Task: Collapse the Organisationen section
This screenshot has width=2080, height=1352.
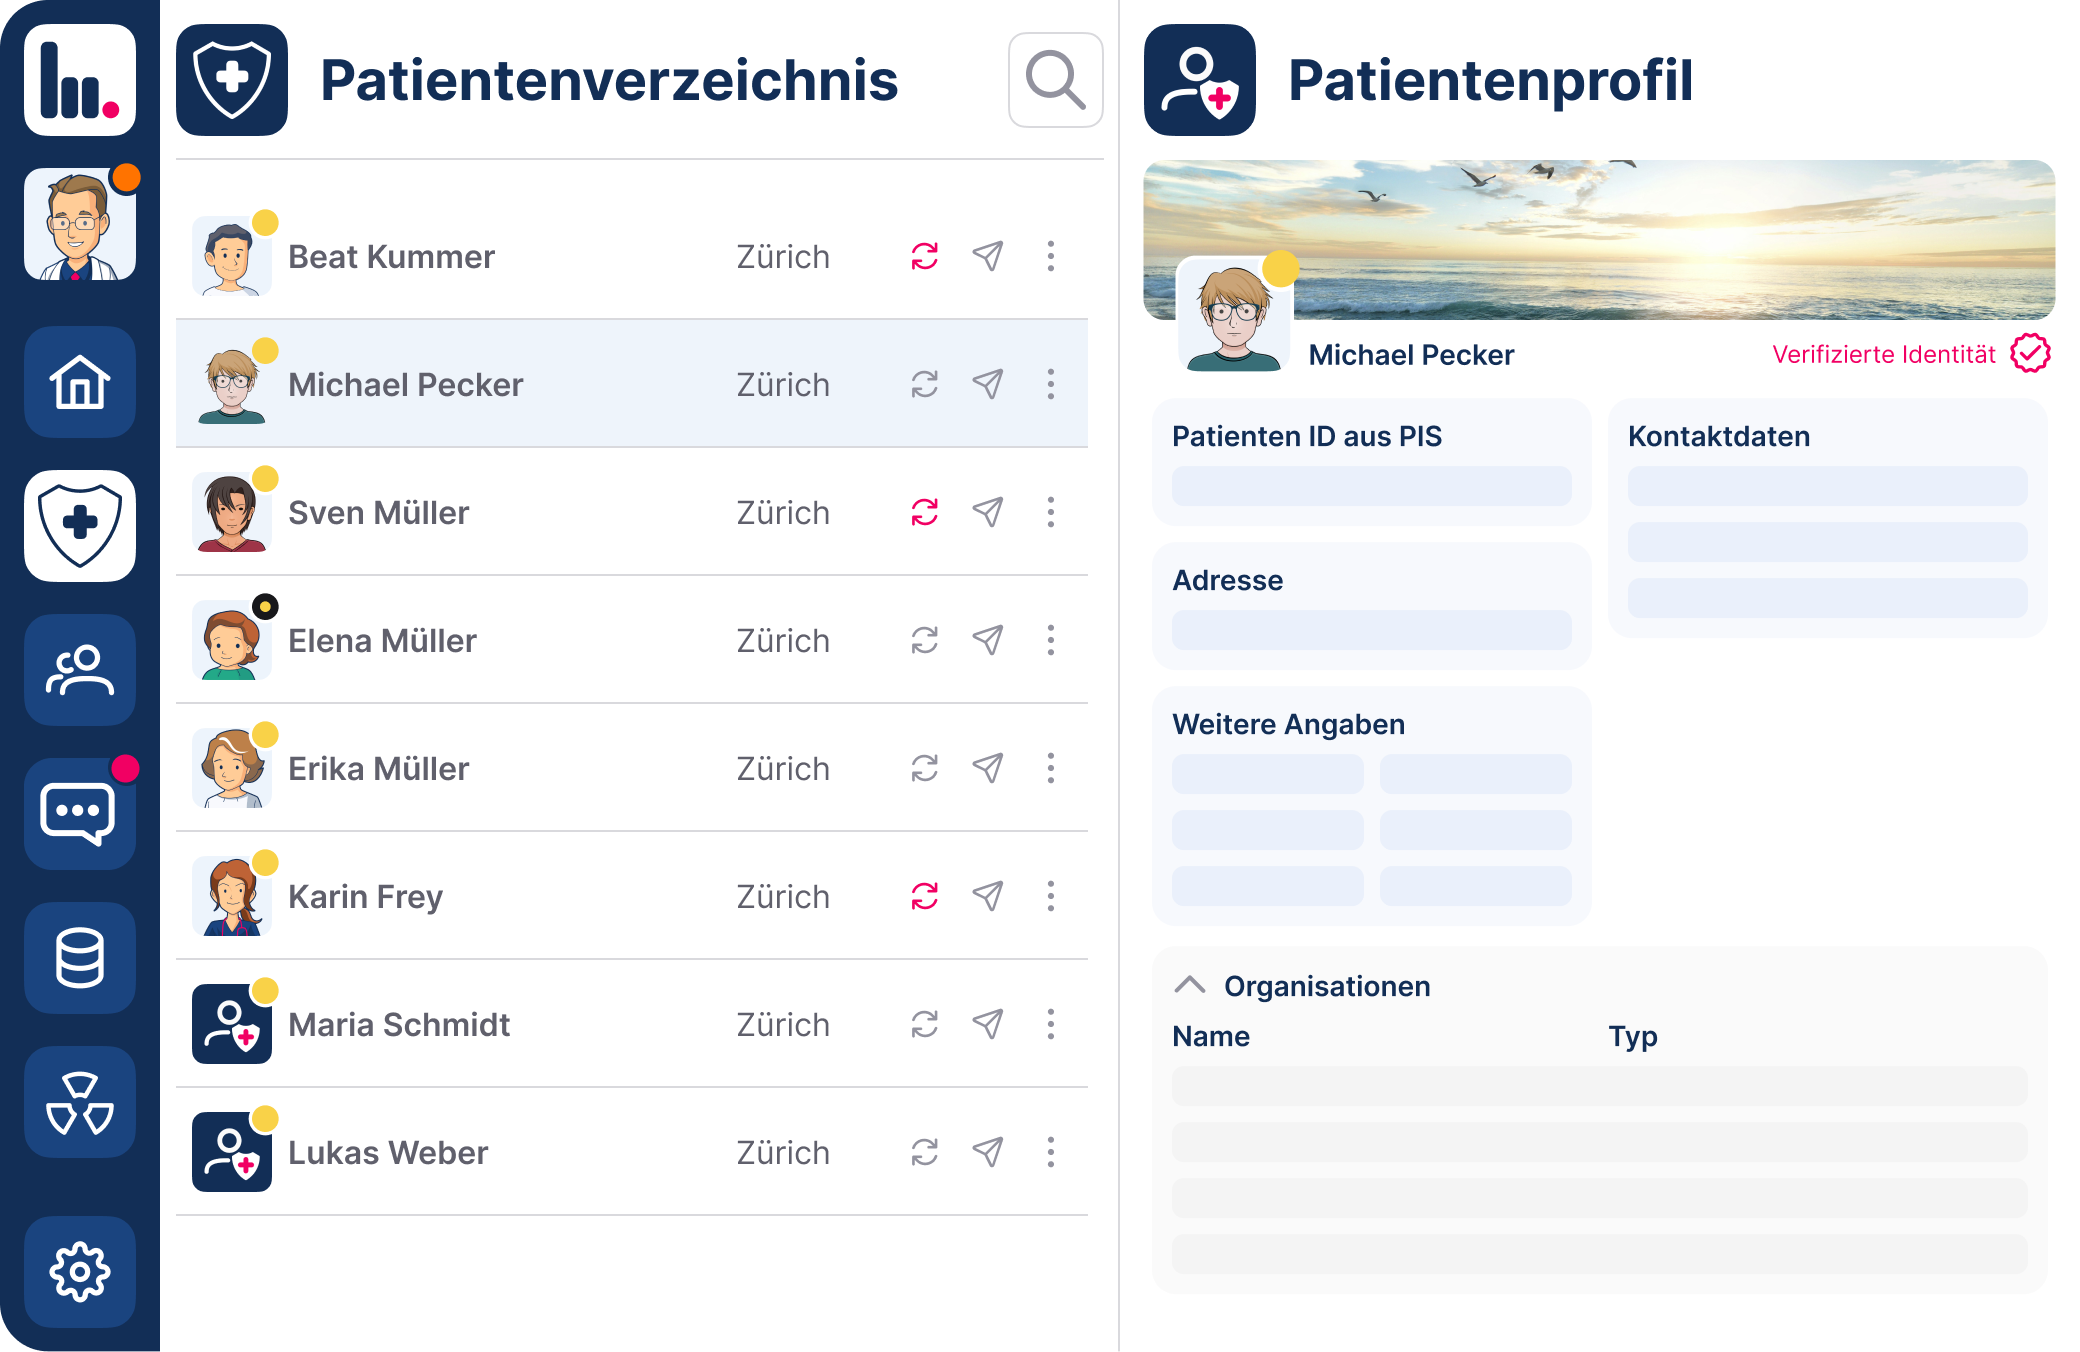Action: pos(1190,985)
